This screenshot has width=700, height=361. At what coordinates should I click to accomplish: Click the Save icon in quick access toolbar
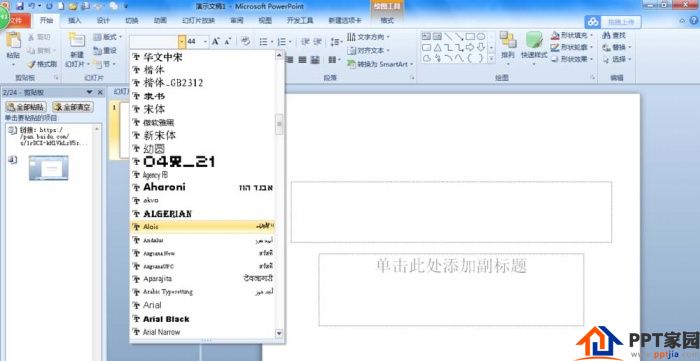(20, 6)
